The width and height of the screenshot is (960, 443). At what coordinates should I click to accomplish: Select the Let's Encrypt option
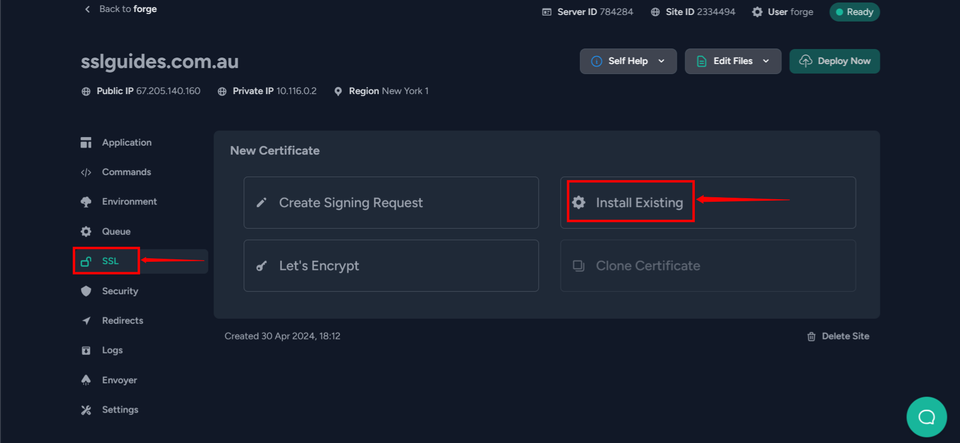391,266
